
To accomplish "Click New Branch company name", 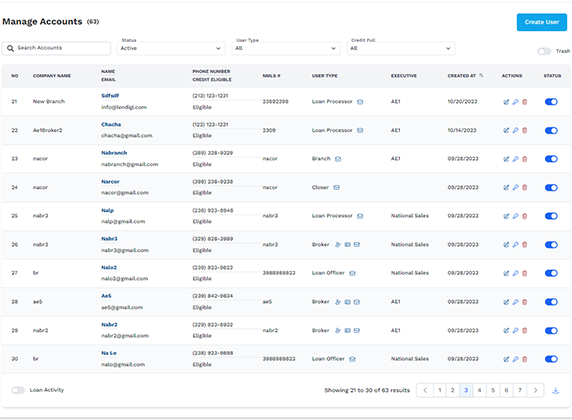I will click(49, 102).
